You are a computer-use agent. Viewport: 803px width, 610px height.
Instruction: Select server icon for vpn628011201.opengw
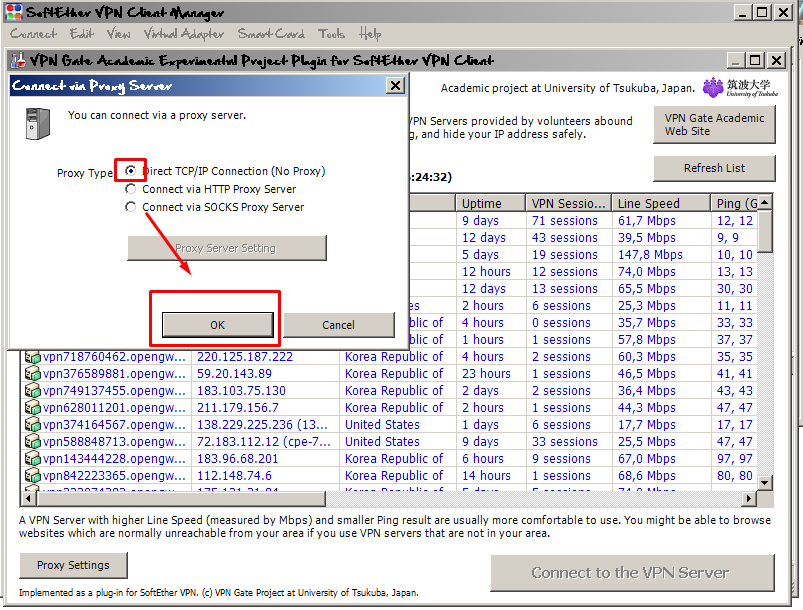[33, 407]
